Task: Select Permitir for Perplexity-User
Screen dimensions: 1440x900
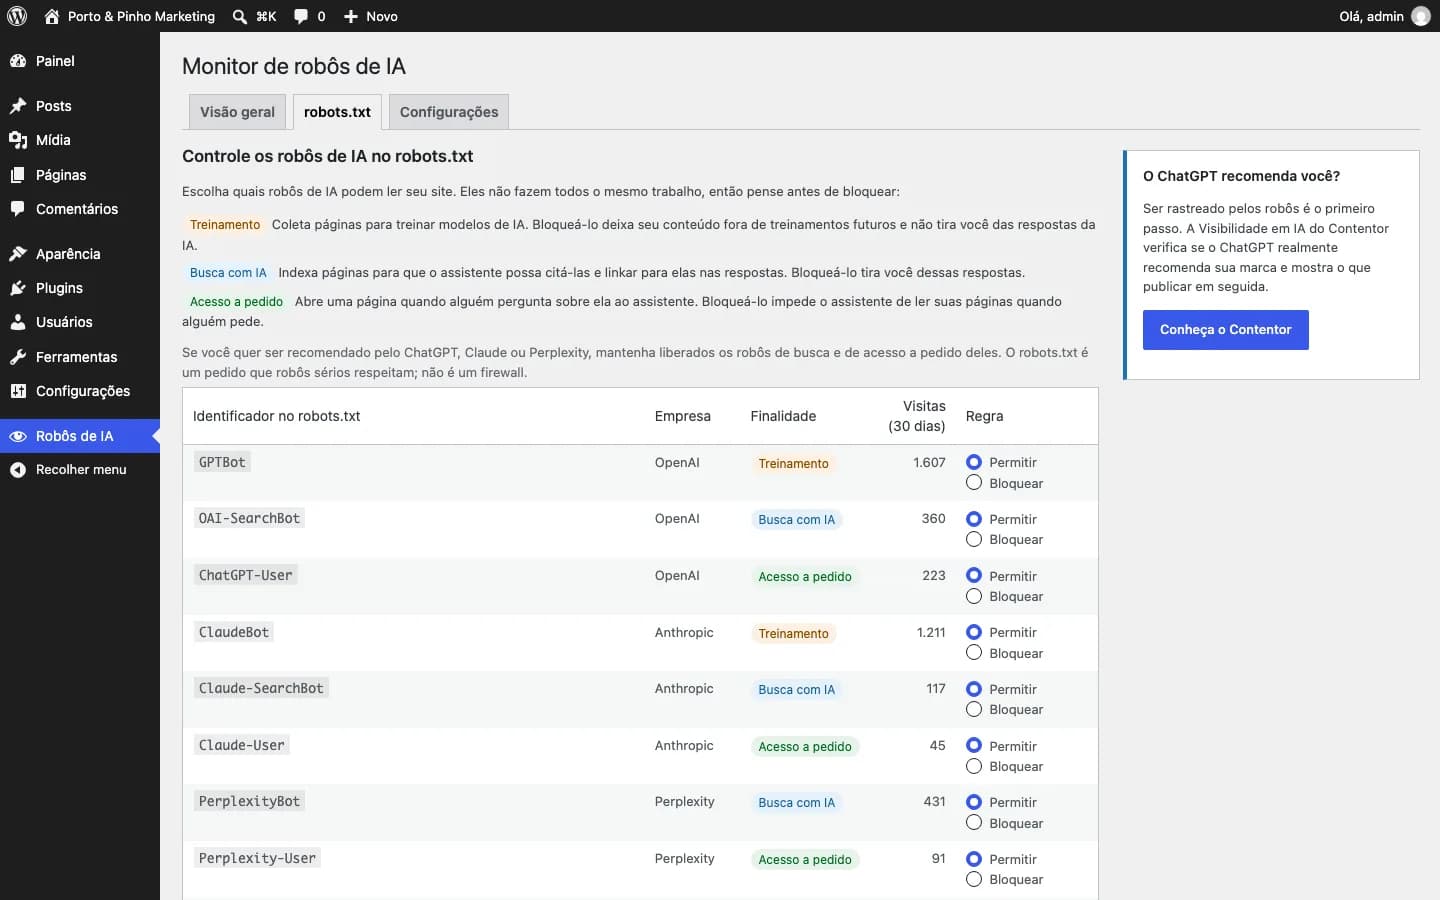Action: coord(974,859)
